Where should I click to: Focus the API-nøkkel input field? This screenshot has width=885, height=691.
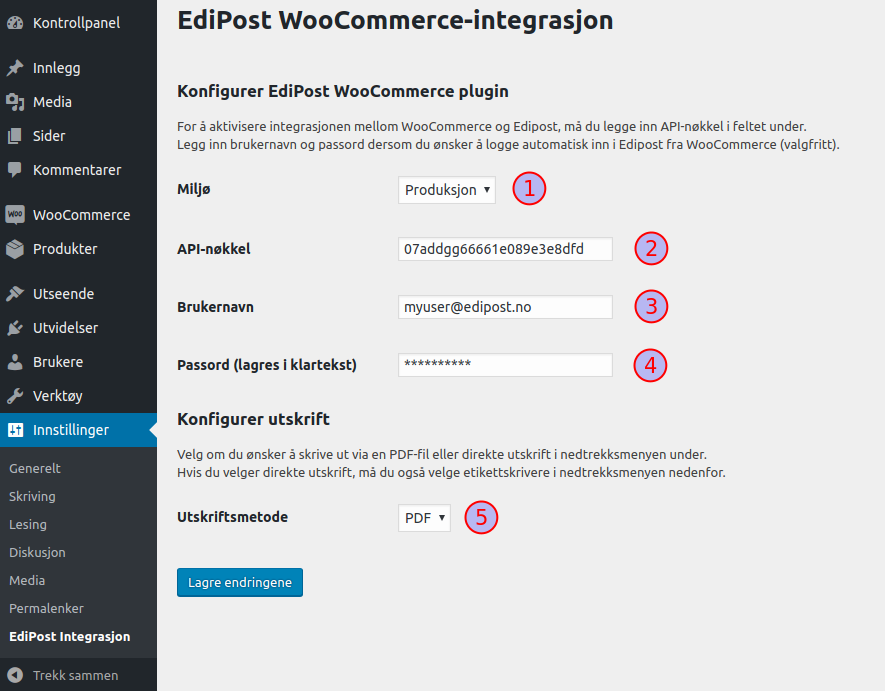pyautogui.click(x=505, y=249)
